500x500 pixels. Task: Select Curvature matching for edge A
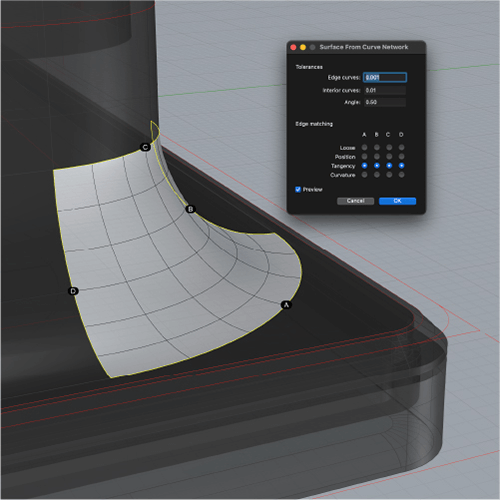tap(364, 175)
